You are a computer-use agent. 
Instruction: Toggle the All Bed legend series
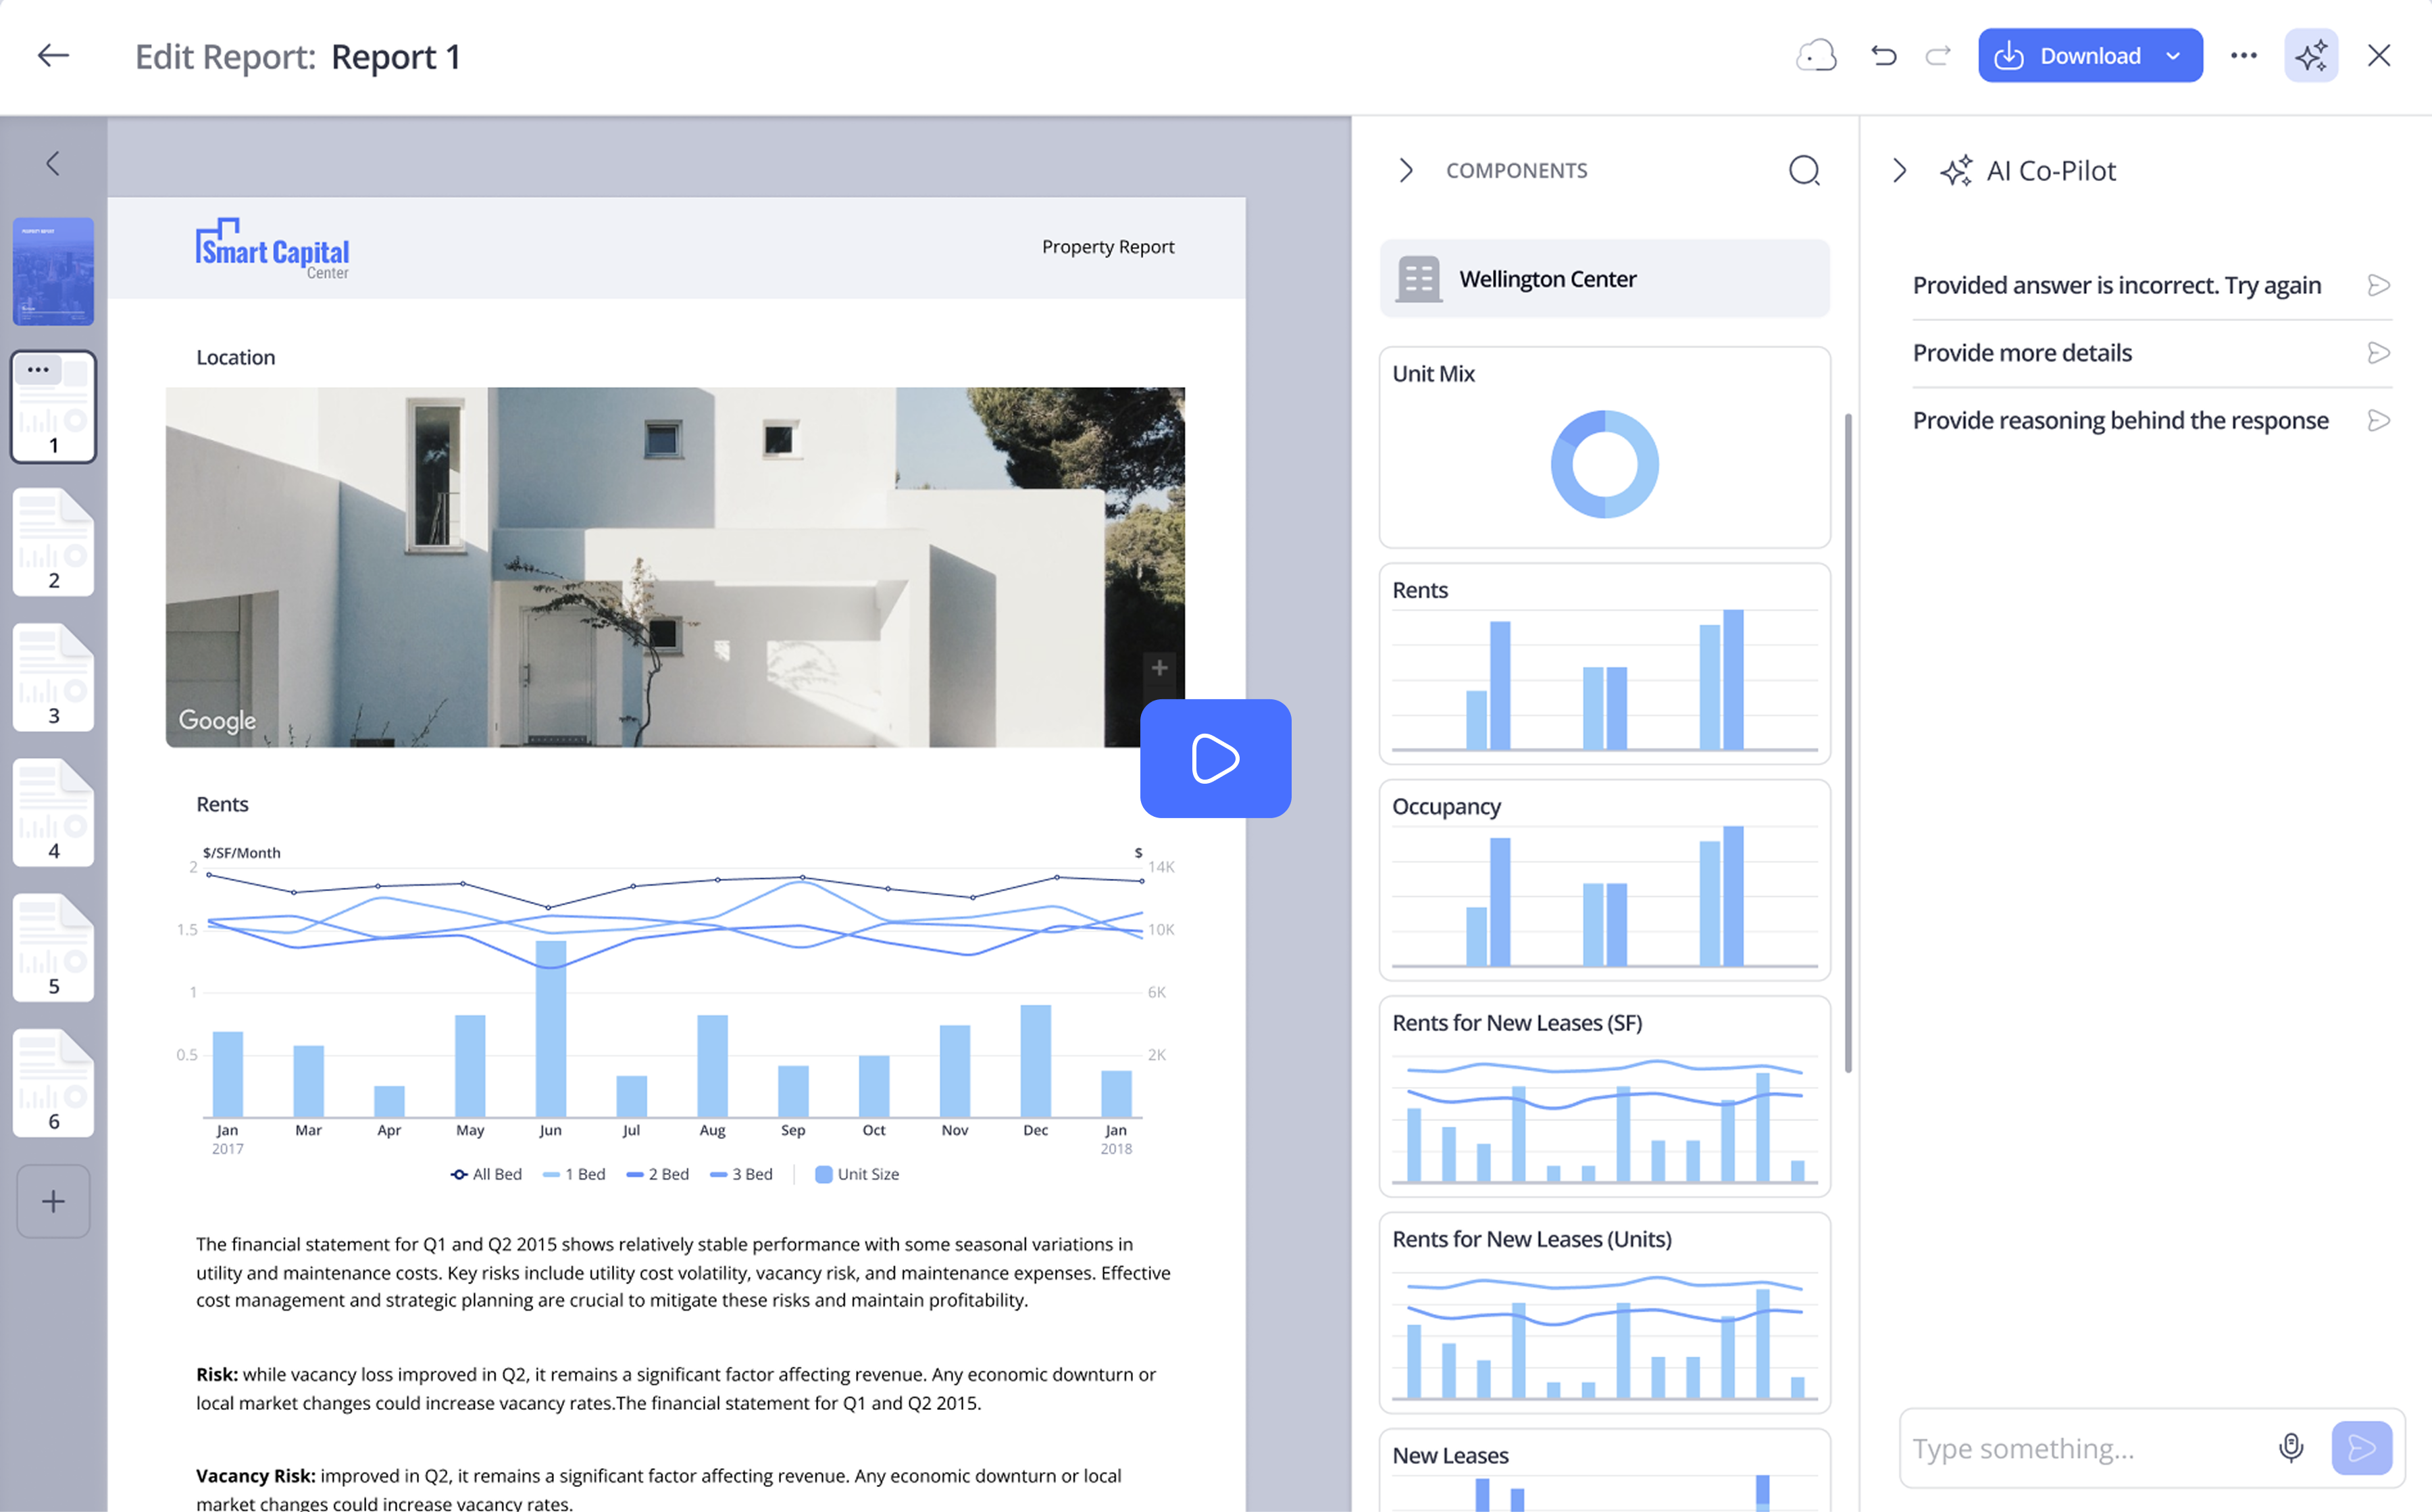(x=486, y=1174)
